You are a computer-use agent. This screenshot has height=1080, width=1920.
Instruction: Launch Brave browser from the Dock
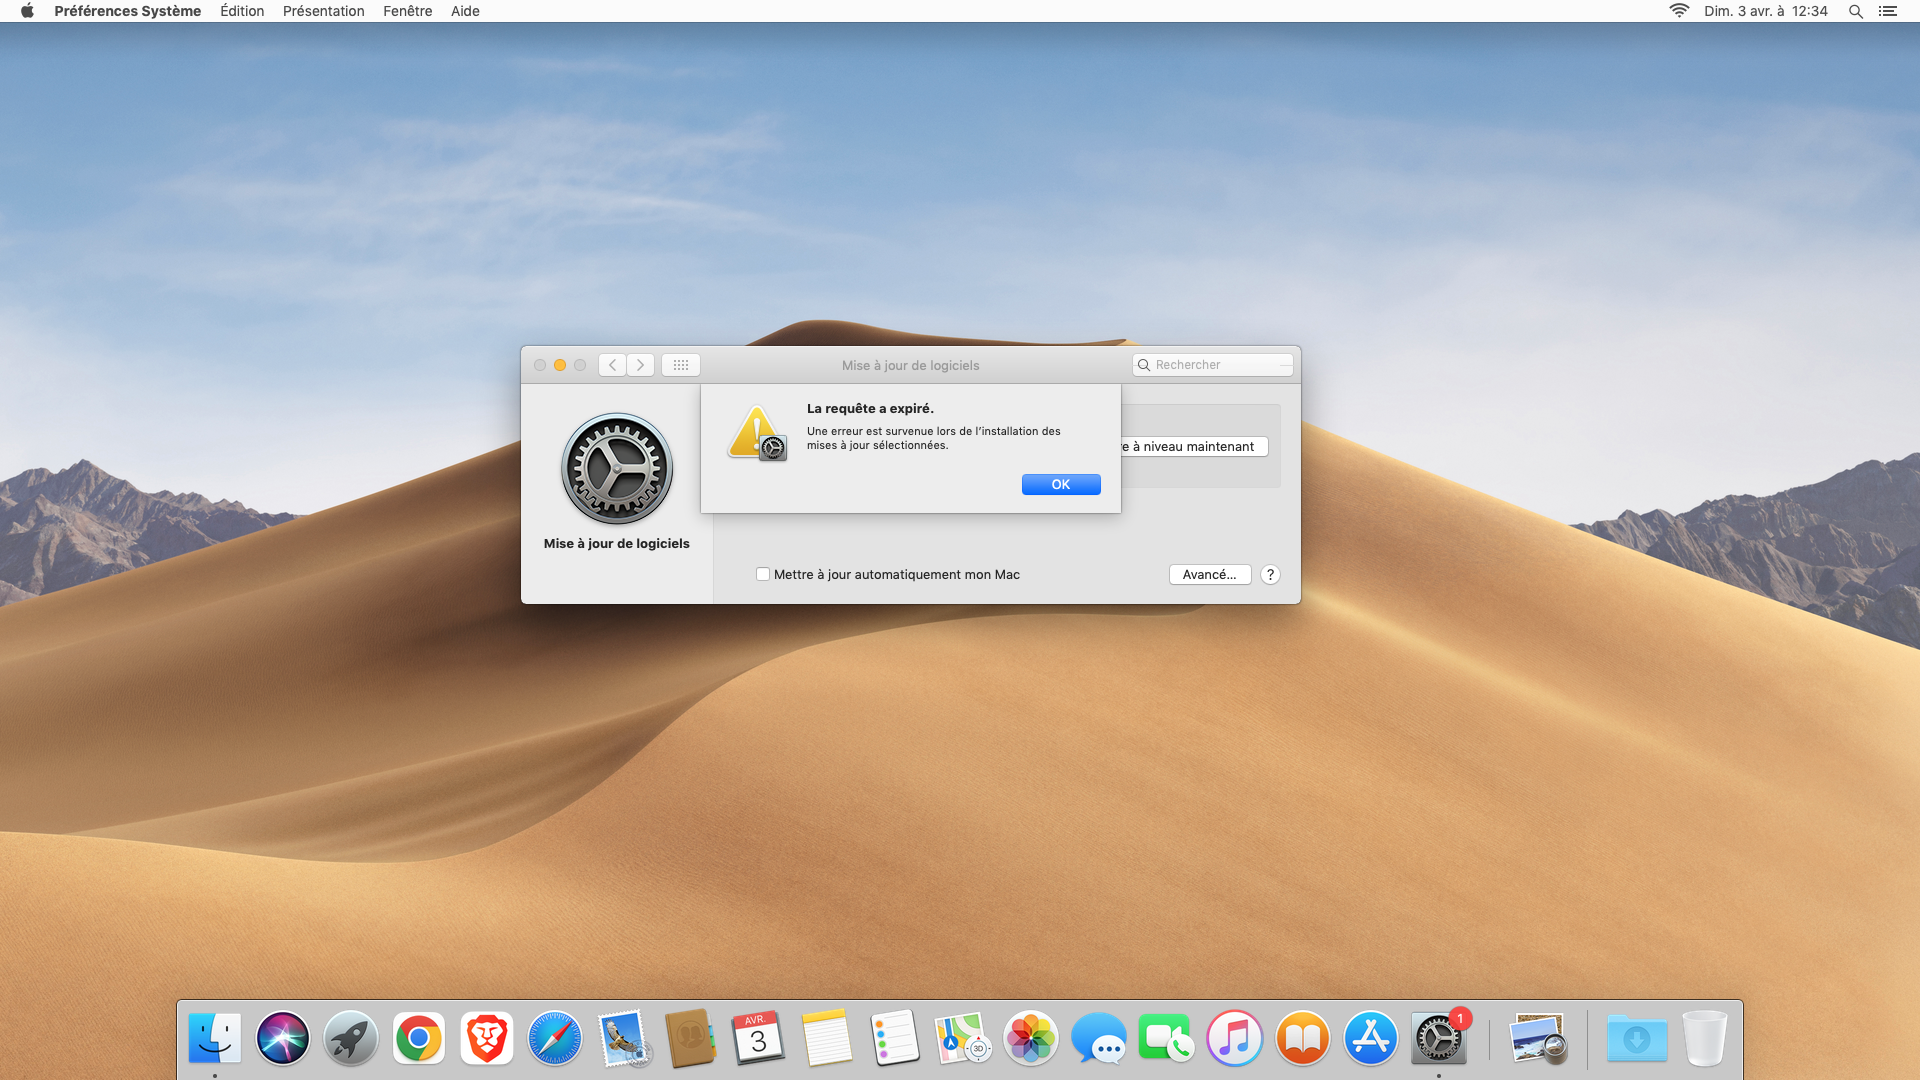487,1038
